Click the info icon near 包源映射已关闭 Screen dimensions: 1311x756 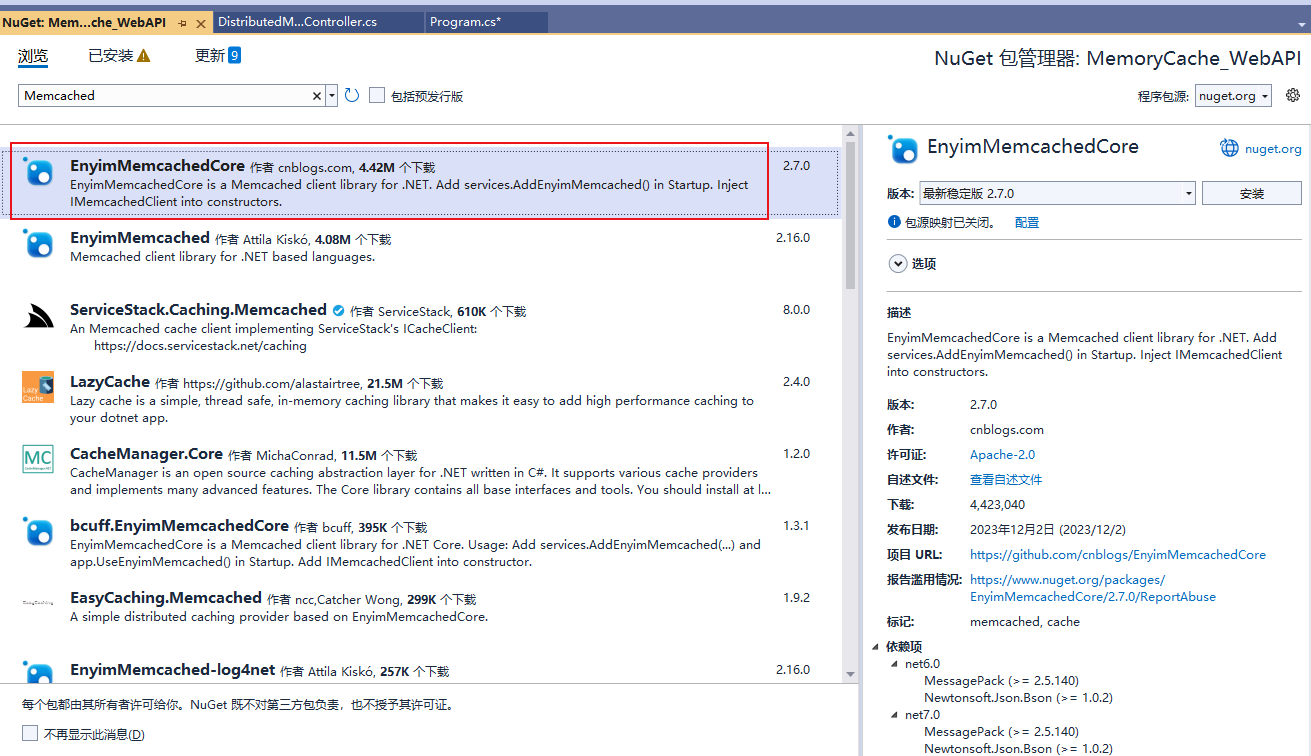[894, 222]
